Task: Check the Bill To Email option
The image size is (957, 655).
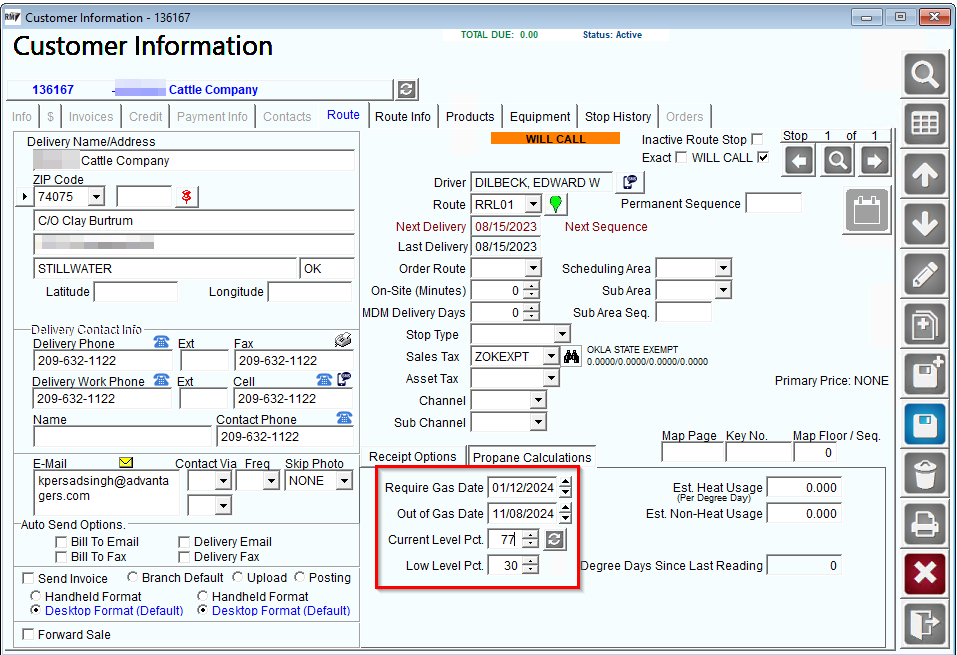Action: click(61, 542)
